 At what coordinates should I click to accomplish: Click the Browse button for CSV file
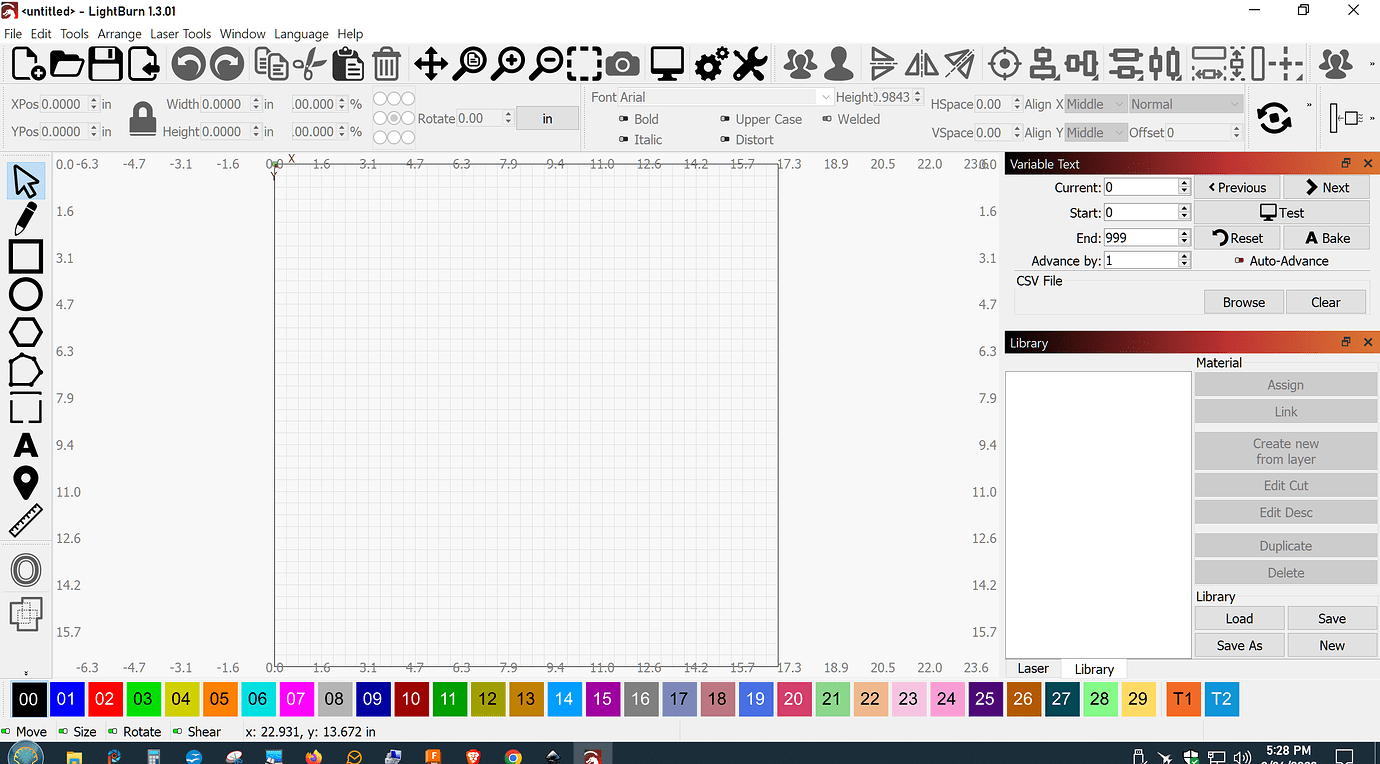click(x=1243, y=301)
